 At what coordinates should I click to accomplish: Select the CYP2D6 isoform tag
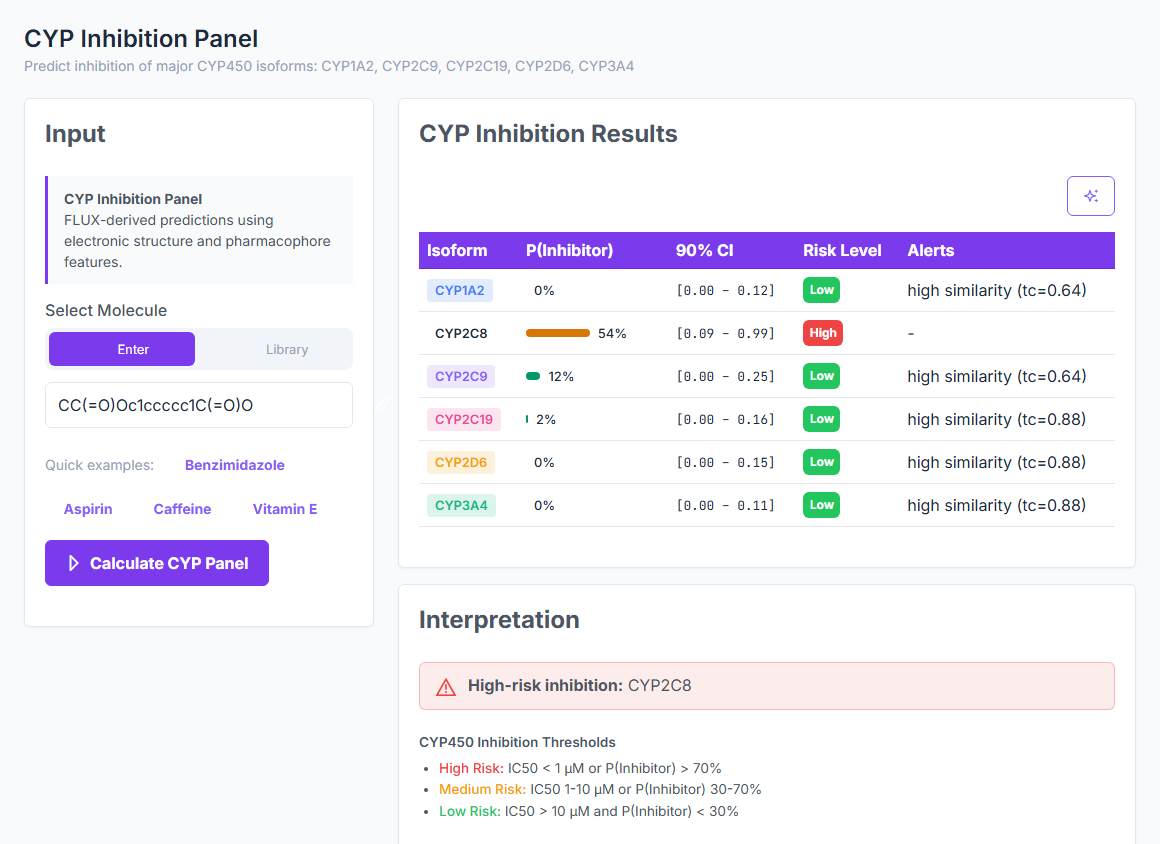pos(461,462)
